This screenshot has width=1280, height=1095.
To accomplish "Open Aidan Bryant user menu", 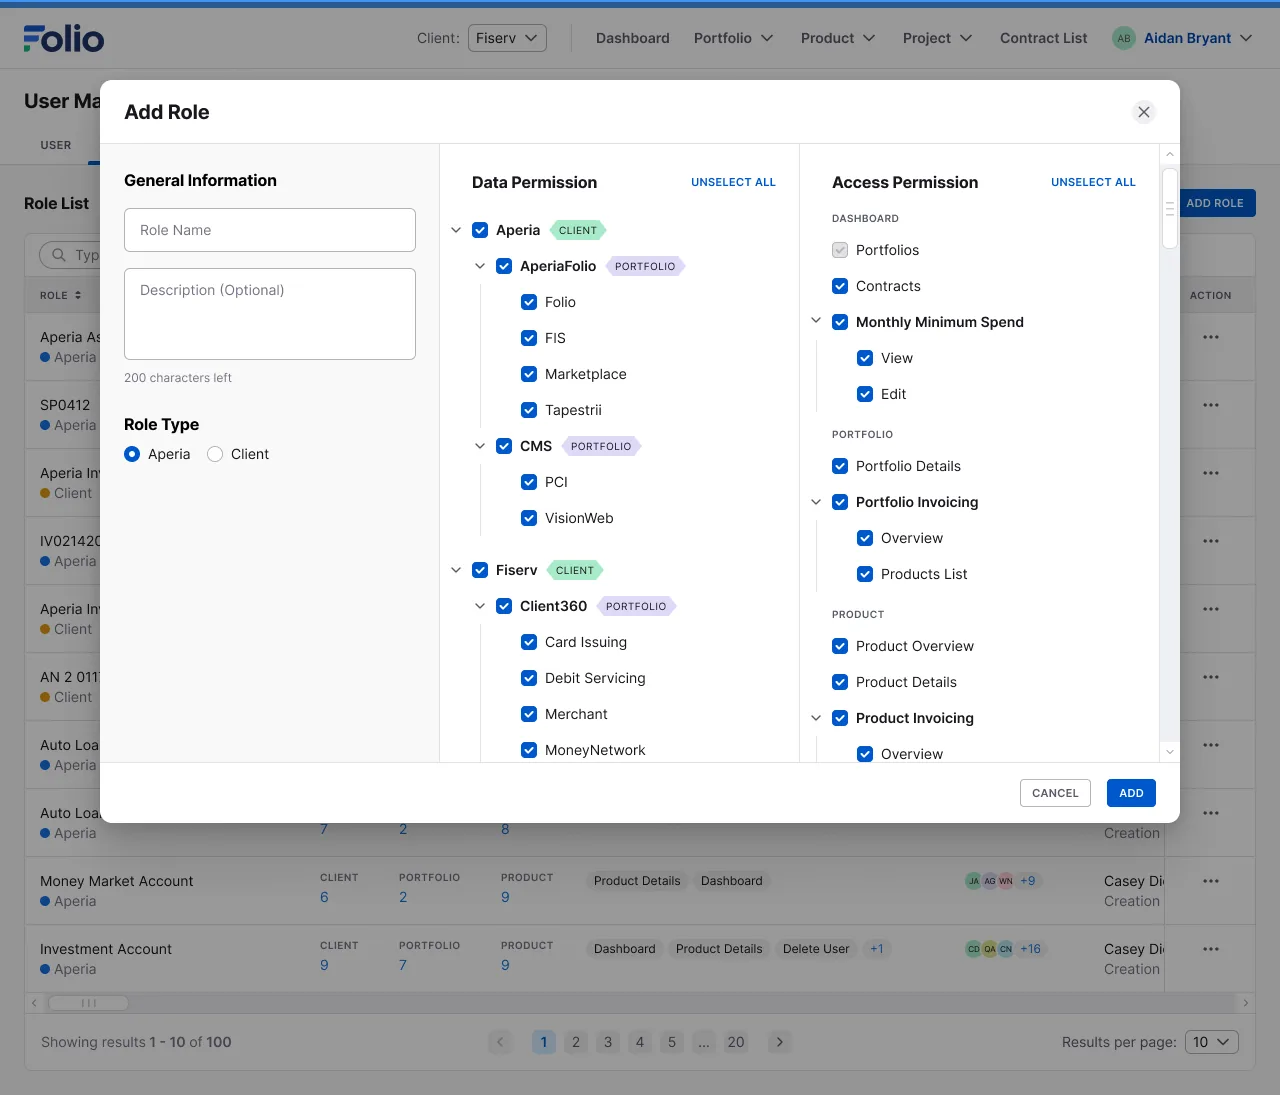I will (x=1198, y=38).
